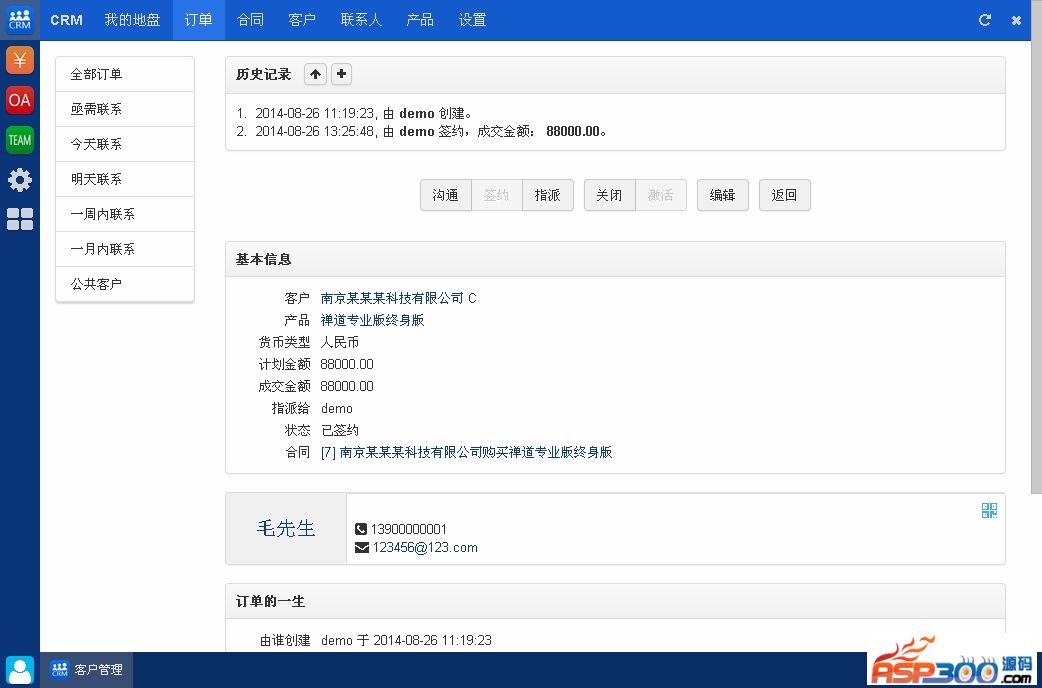Click the 客户管理 taskbar item
Image resolution: width=1042 pixels, height=688 pixels.
coord(87,669)
